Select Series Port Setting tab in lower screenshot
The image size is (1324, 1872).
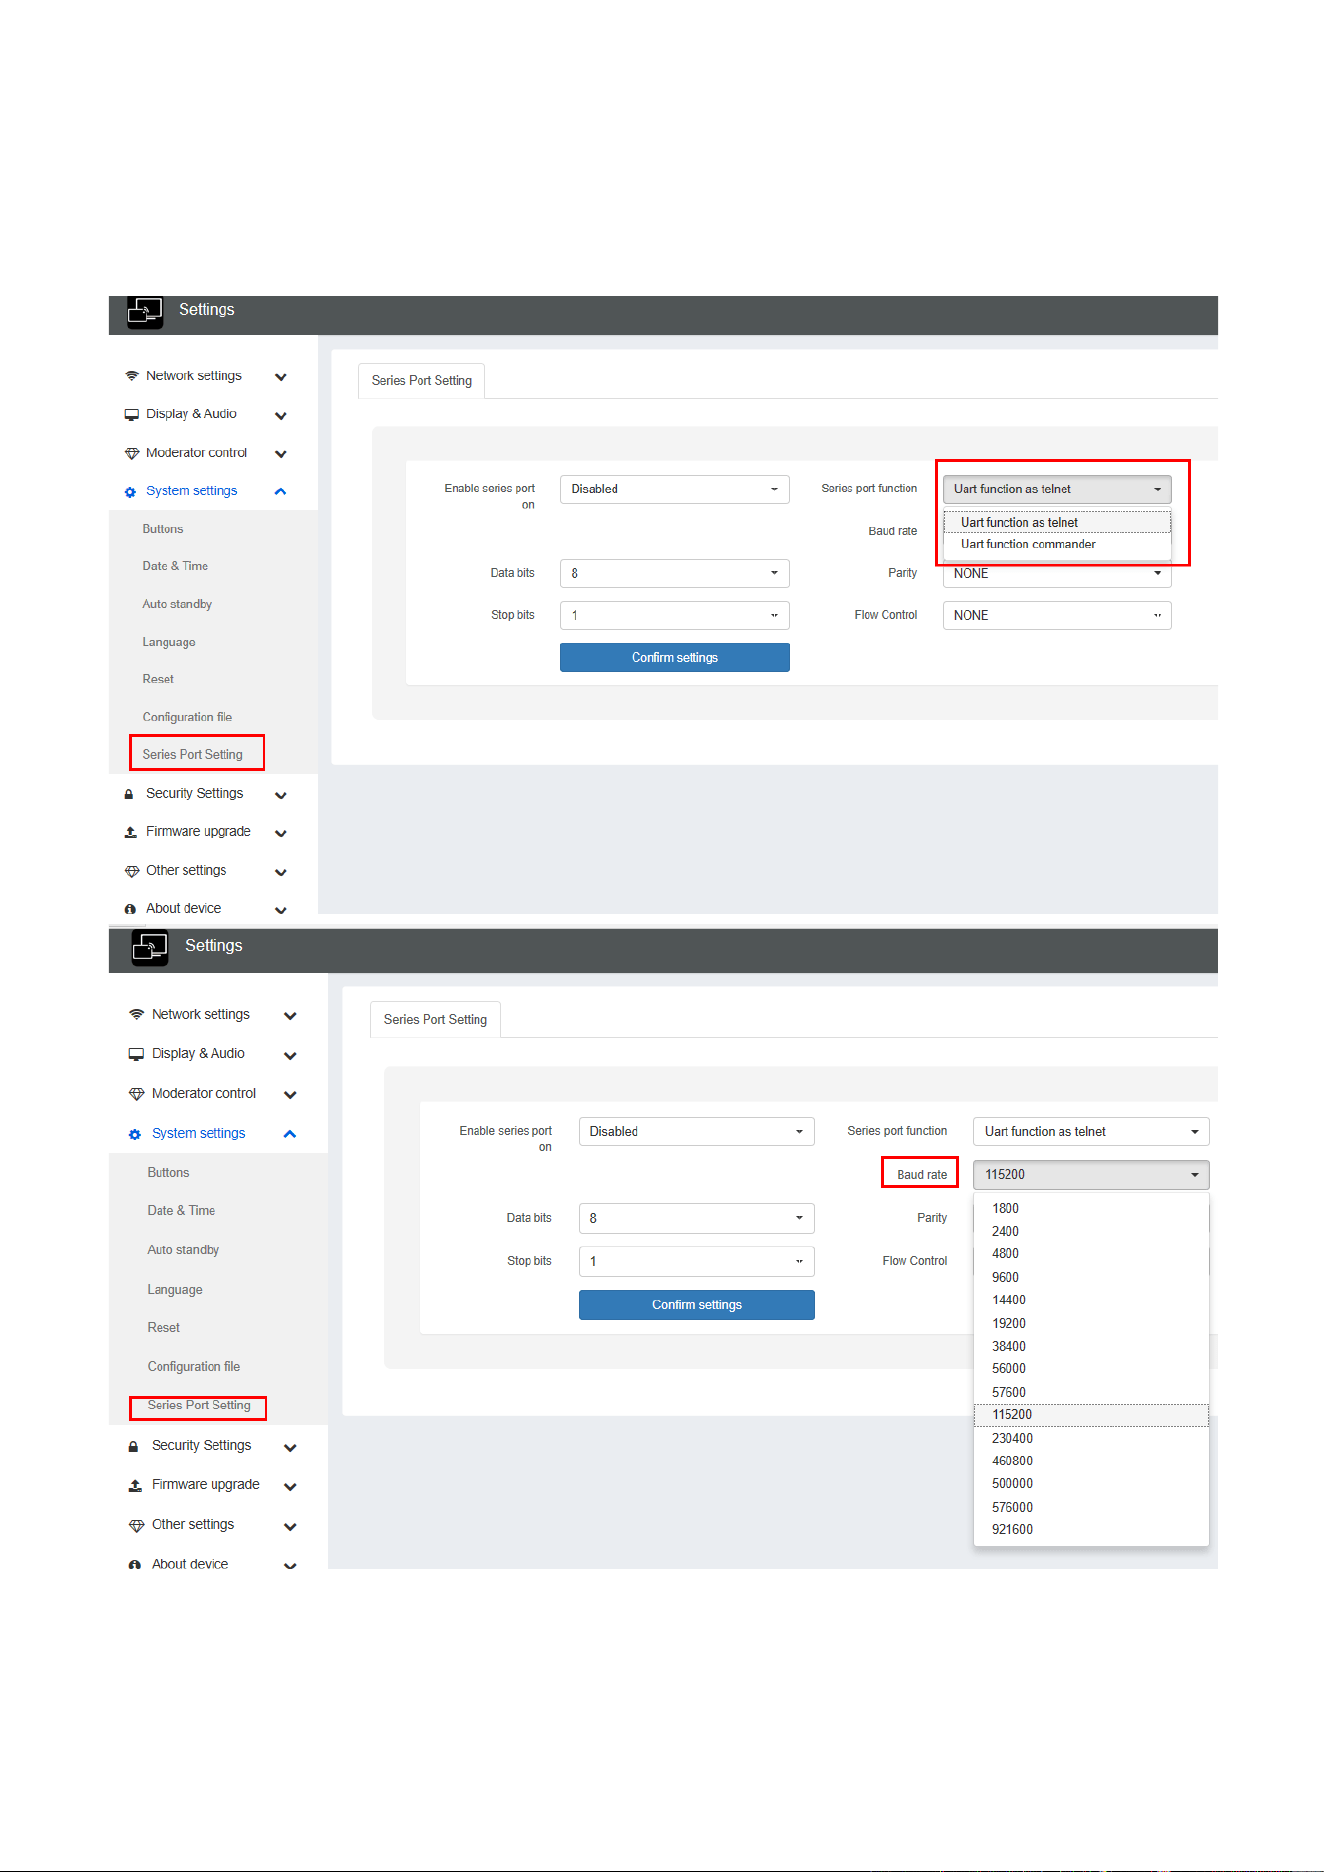[x=435, y=1020]
